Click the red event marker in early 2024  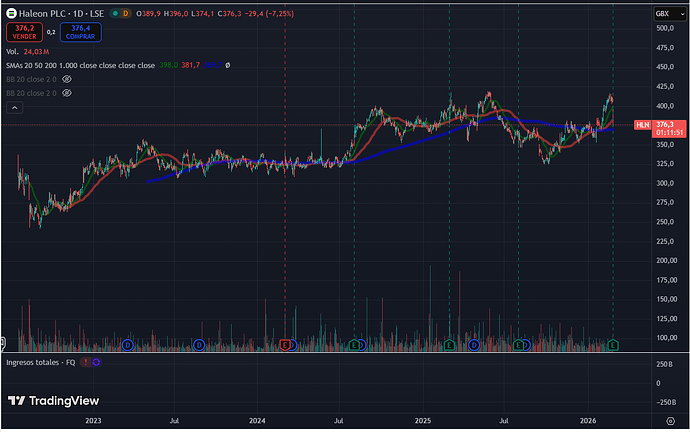coord(286,345)
